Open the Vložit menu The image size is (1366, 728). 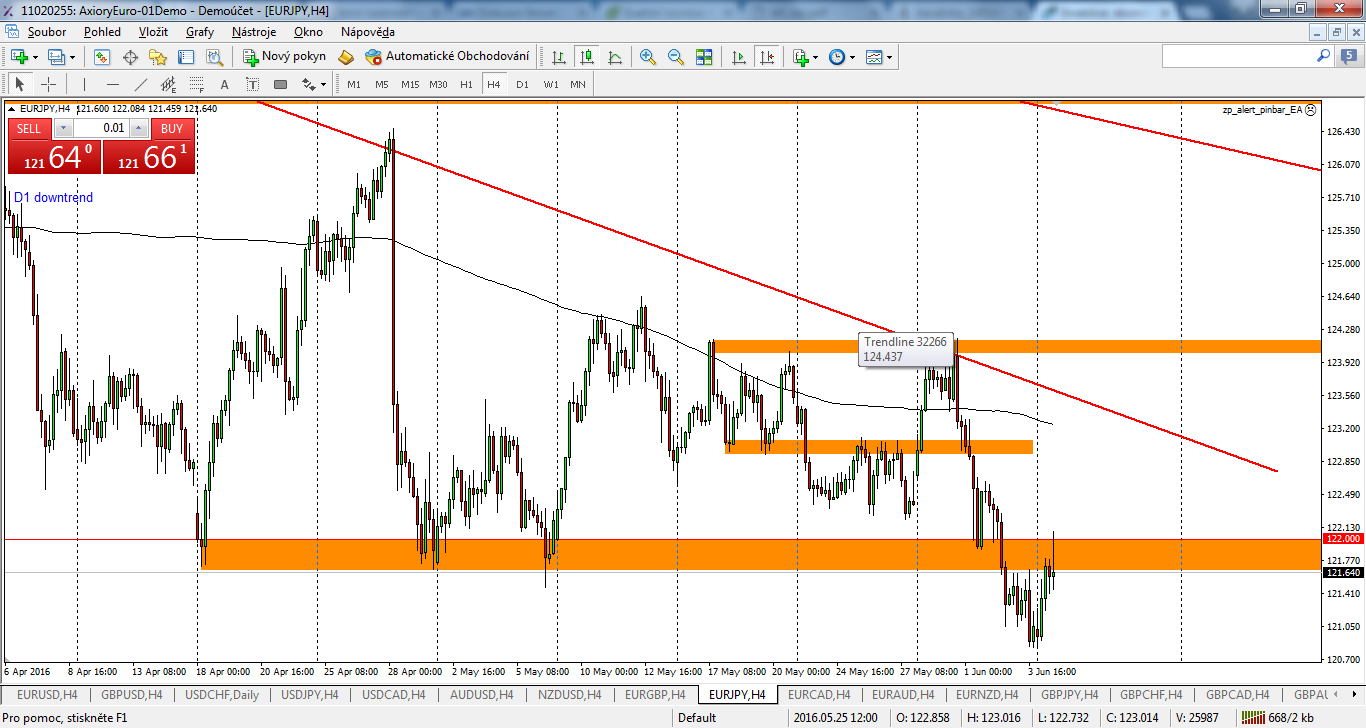(x=153, y=32)
